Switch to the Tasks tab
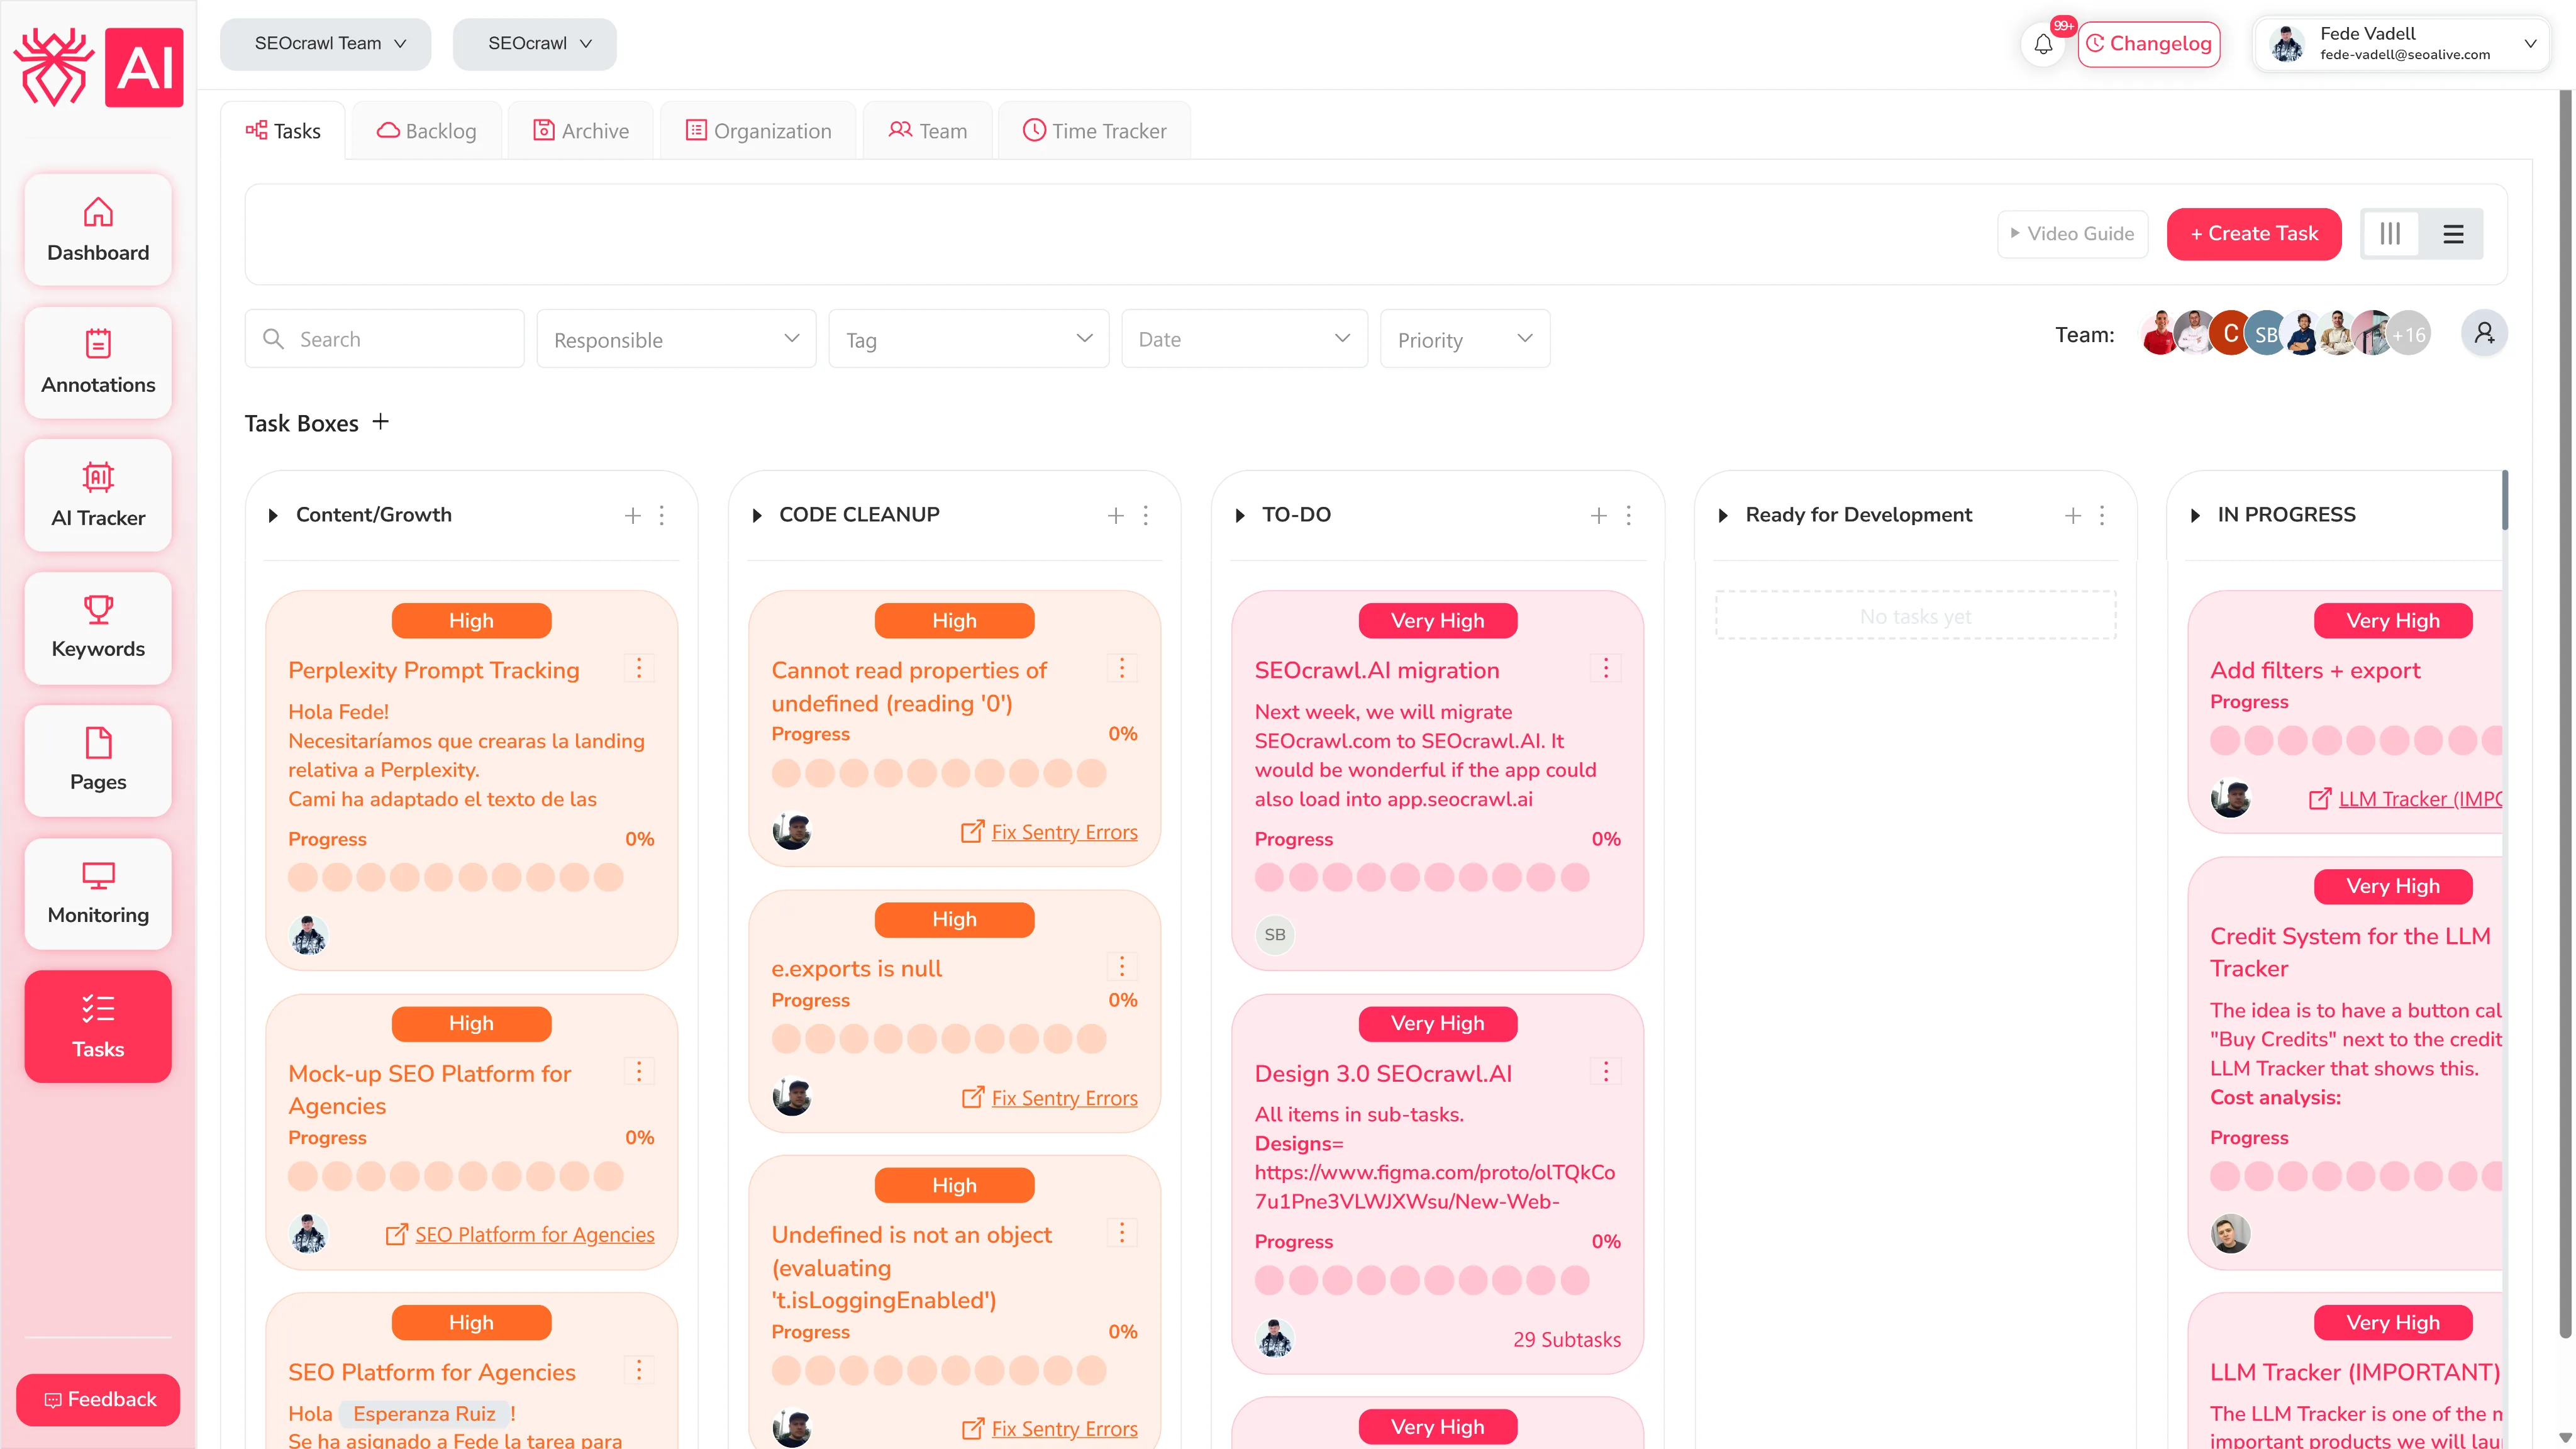Image resolution: width=2576 pixels, height=1449 pixels. 283,131
